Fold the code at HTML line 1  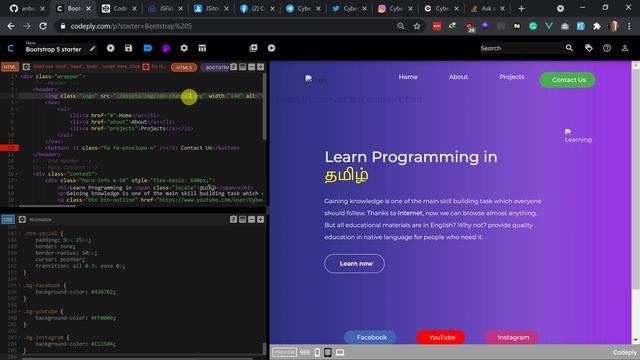point(17,76)
